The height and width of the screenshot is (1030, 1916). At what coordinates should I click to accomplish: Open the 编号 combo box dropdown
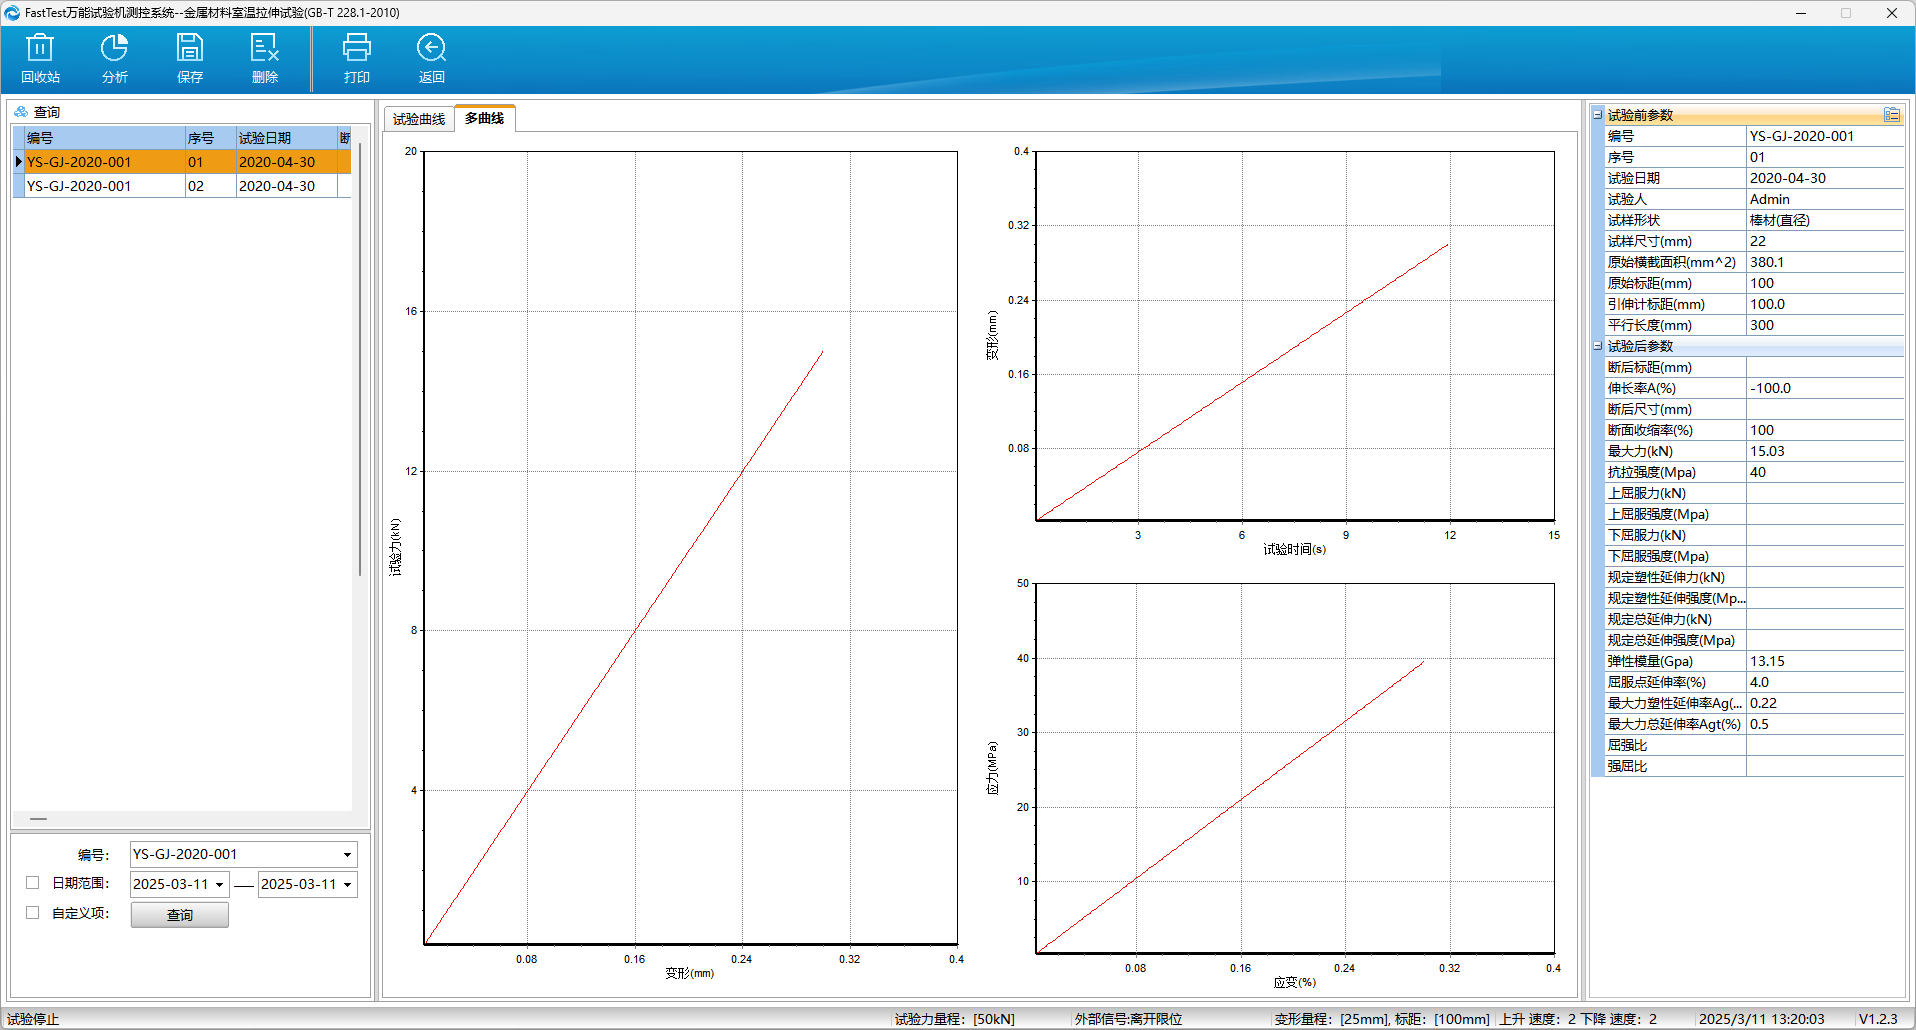[x=347, y=855]
